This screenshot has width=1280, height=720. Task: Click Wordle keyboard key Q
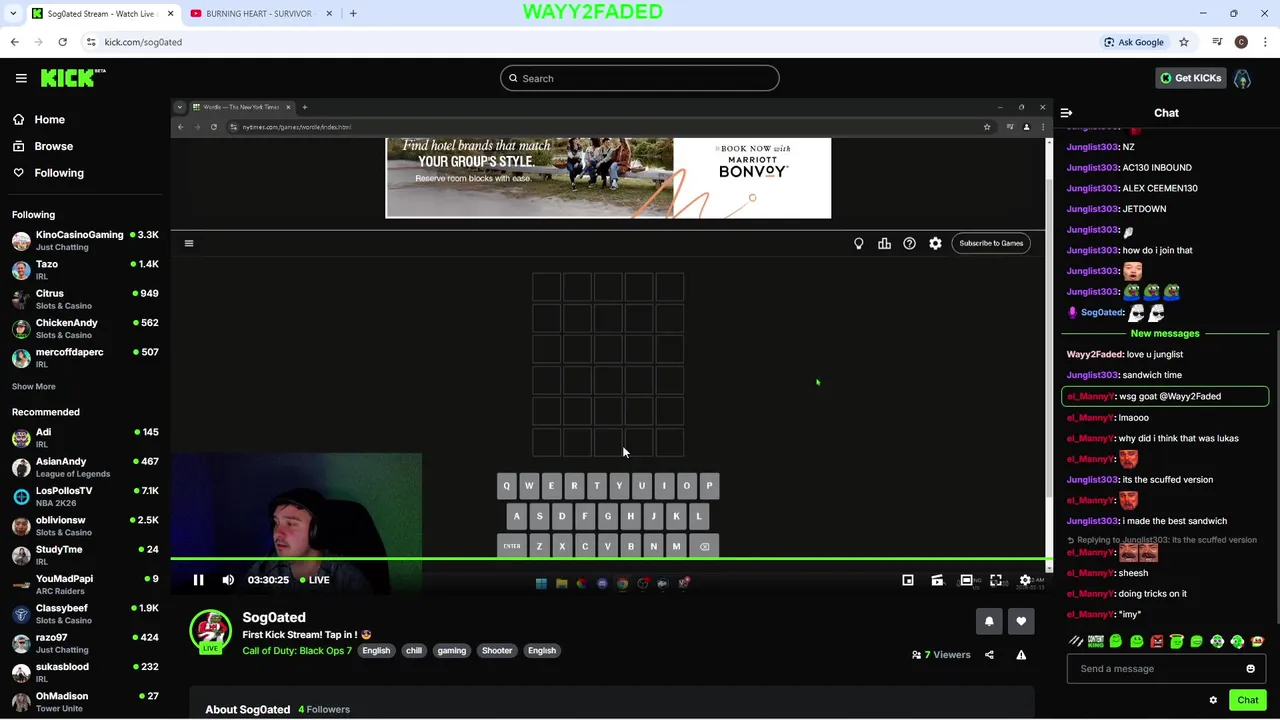(x=506, y=486)
